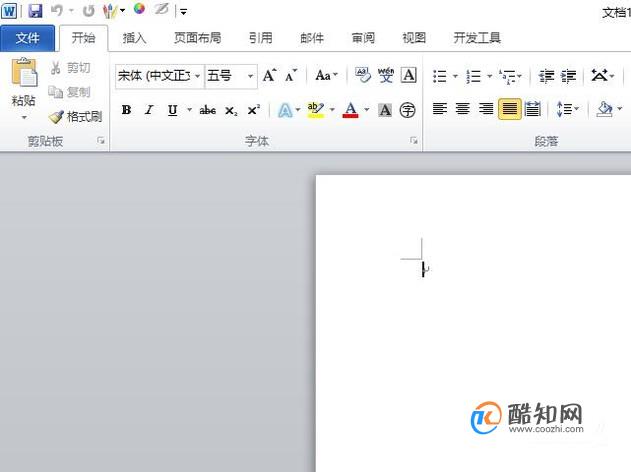Switch to the 插入 (Insert) tab
Screen dimensions: 631x472
(134, 38)
